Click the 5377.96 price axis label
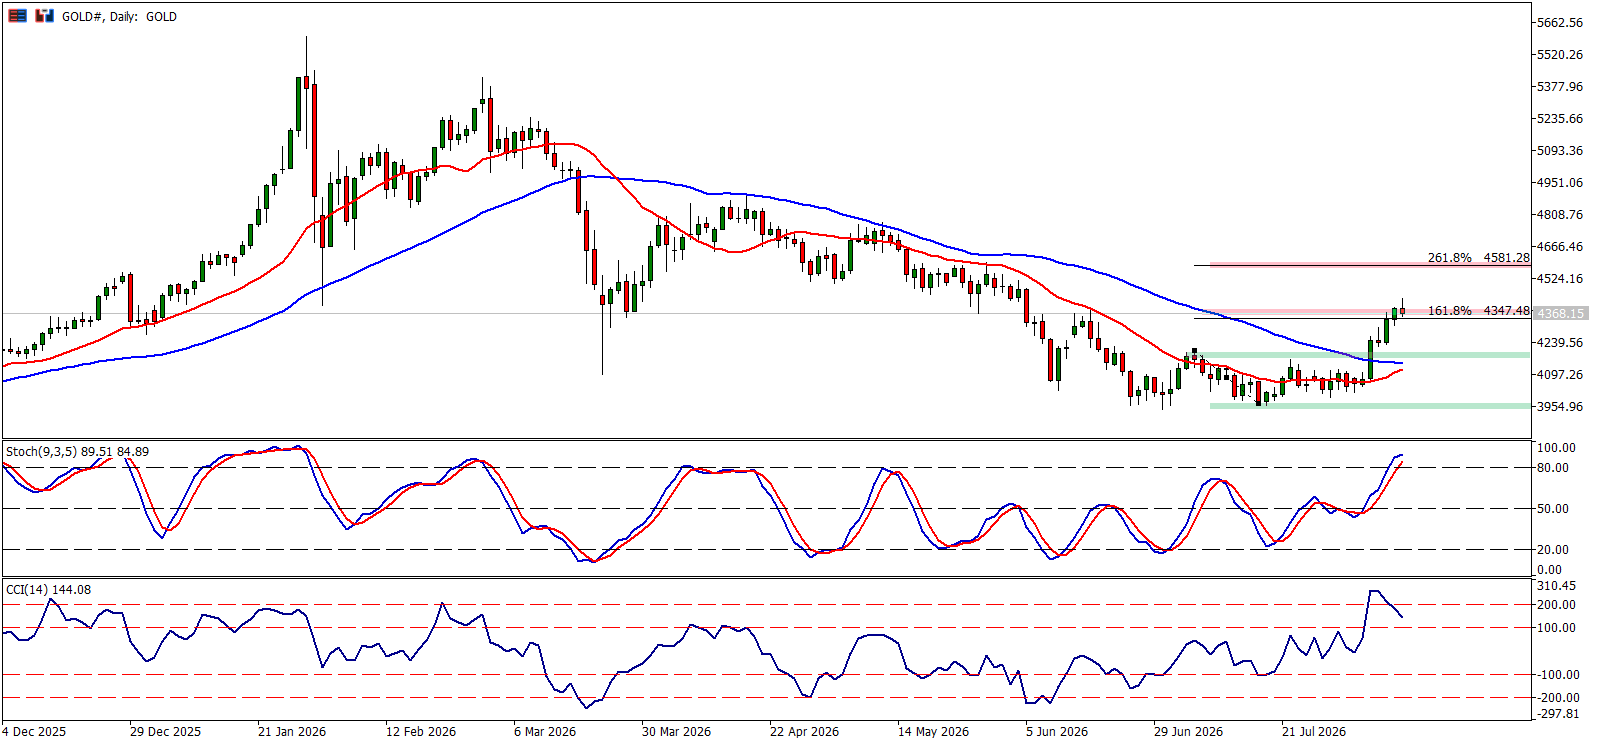The height and width of the screenshot is (744, 1601). tap(1560, 87)
